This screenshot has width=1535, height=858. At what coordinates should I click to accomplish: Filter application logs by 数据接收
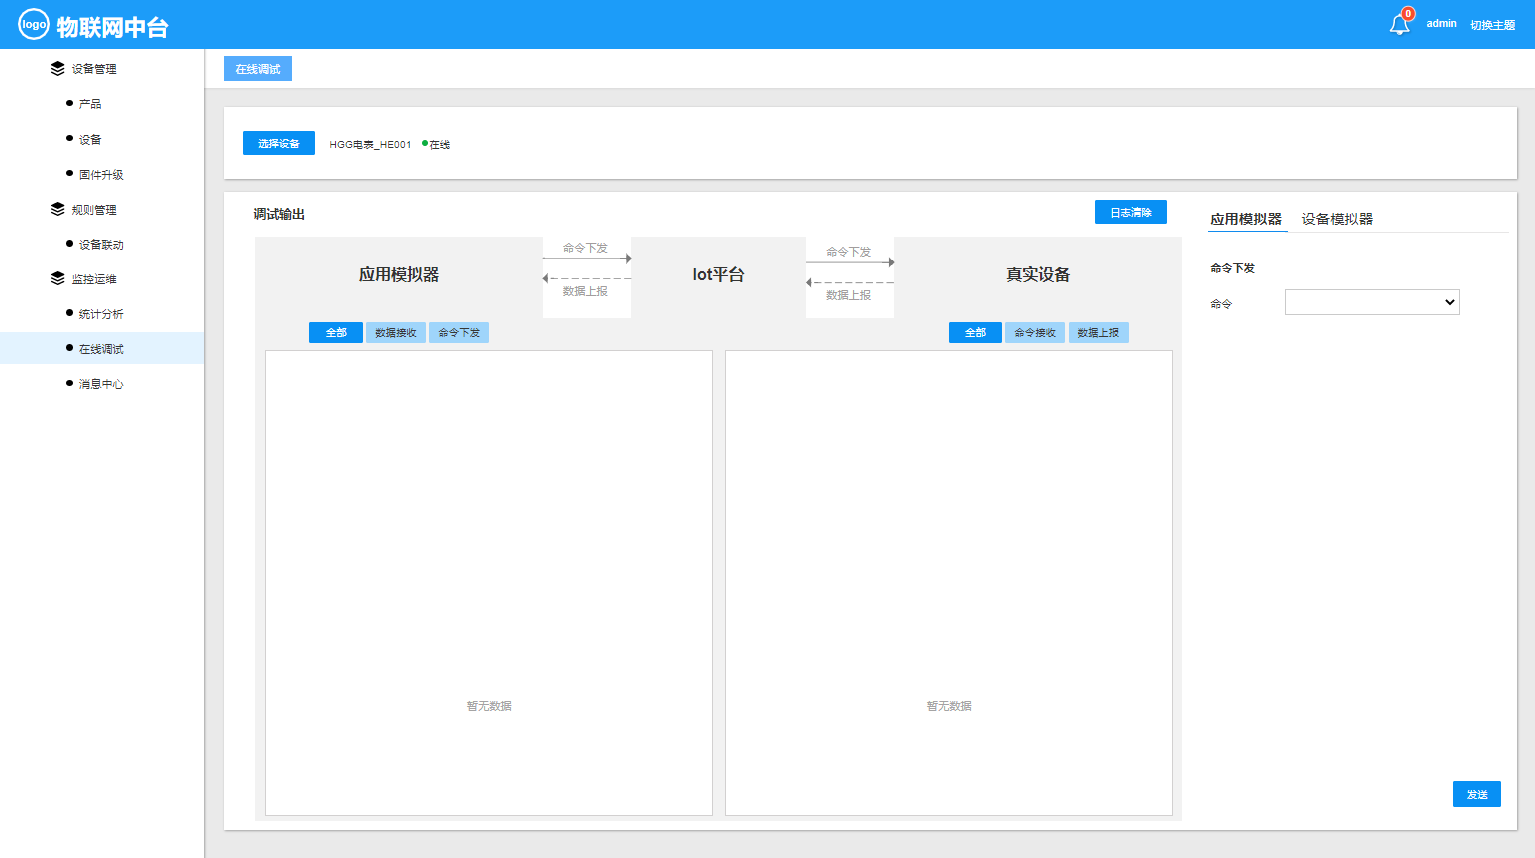[396, 333]
